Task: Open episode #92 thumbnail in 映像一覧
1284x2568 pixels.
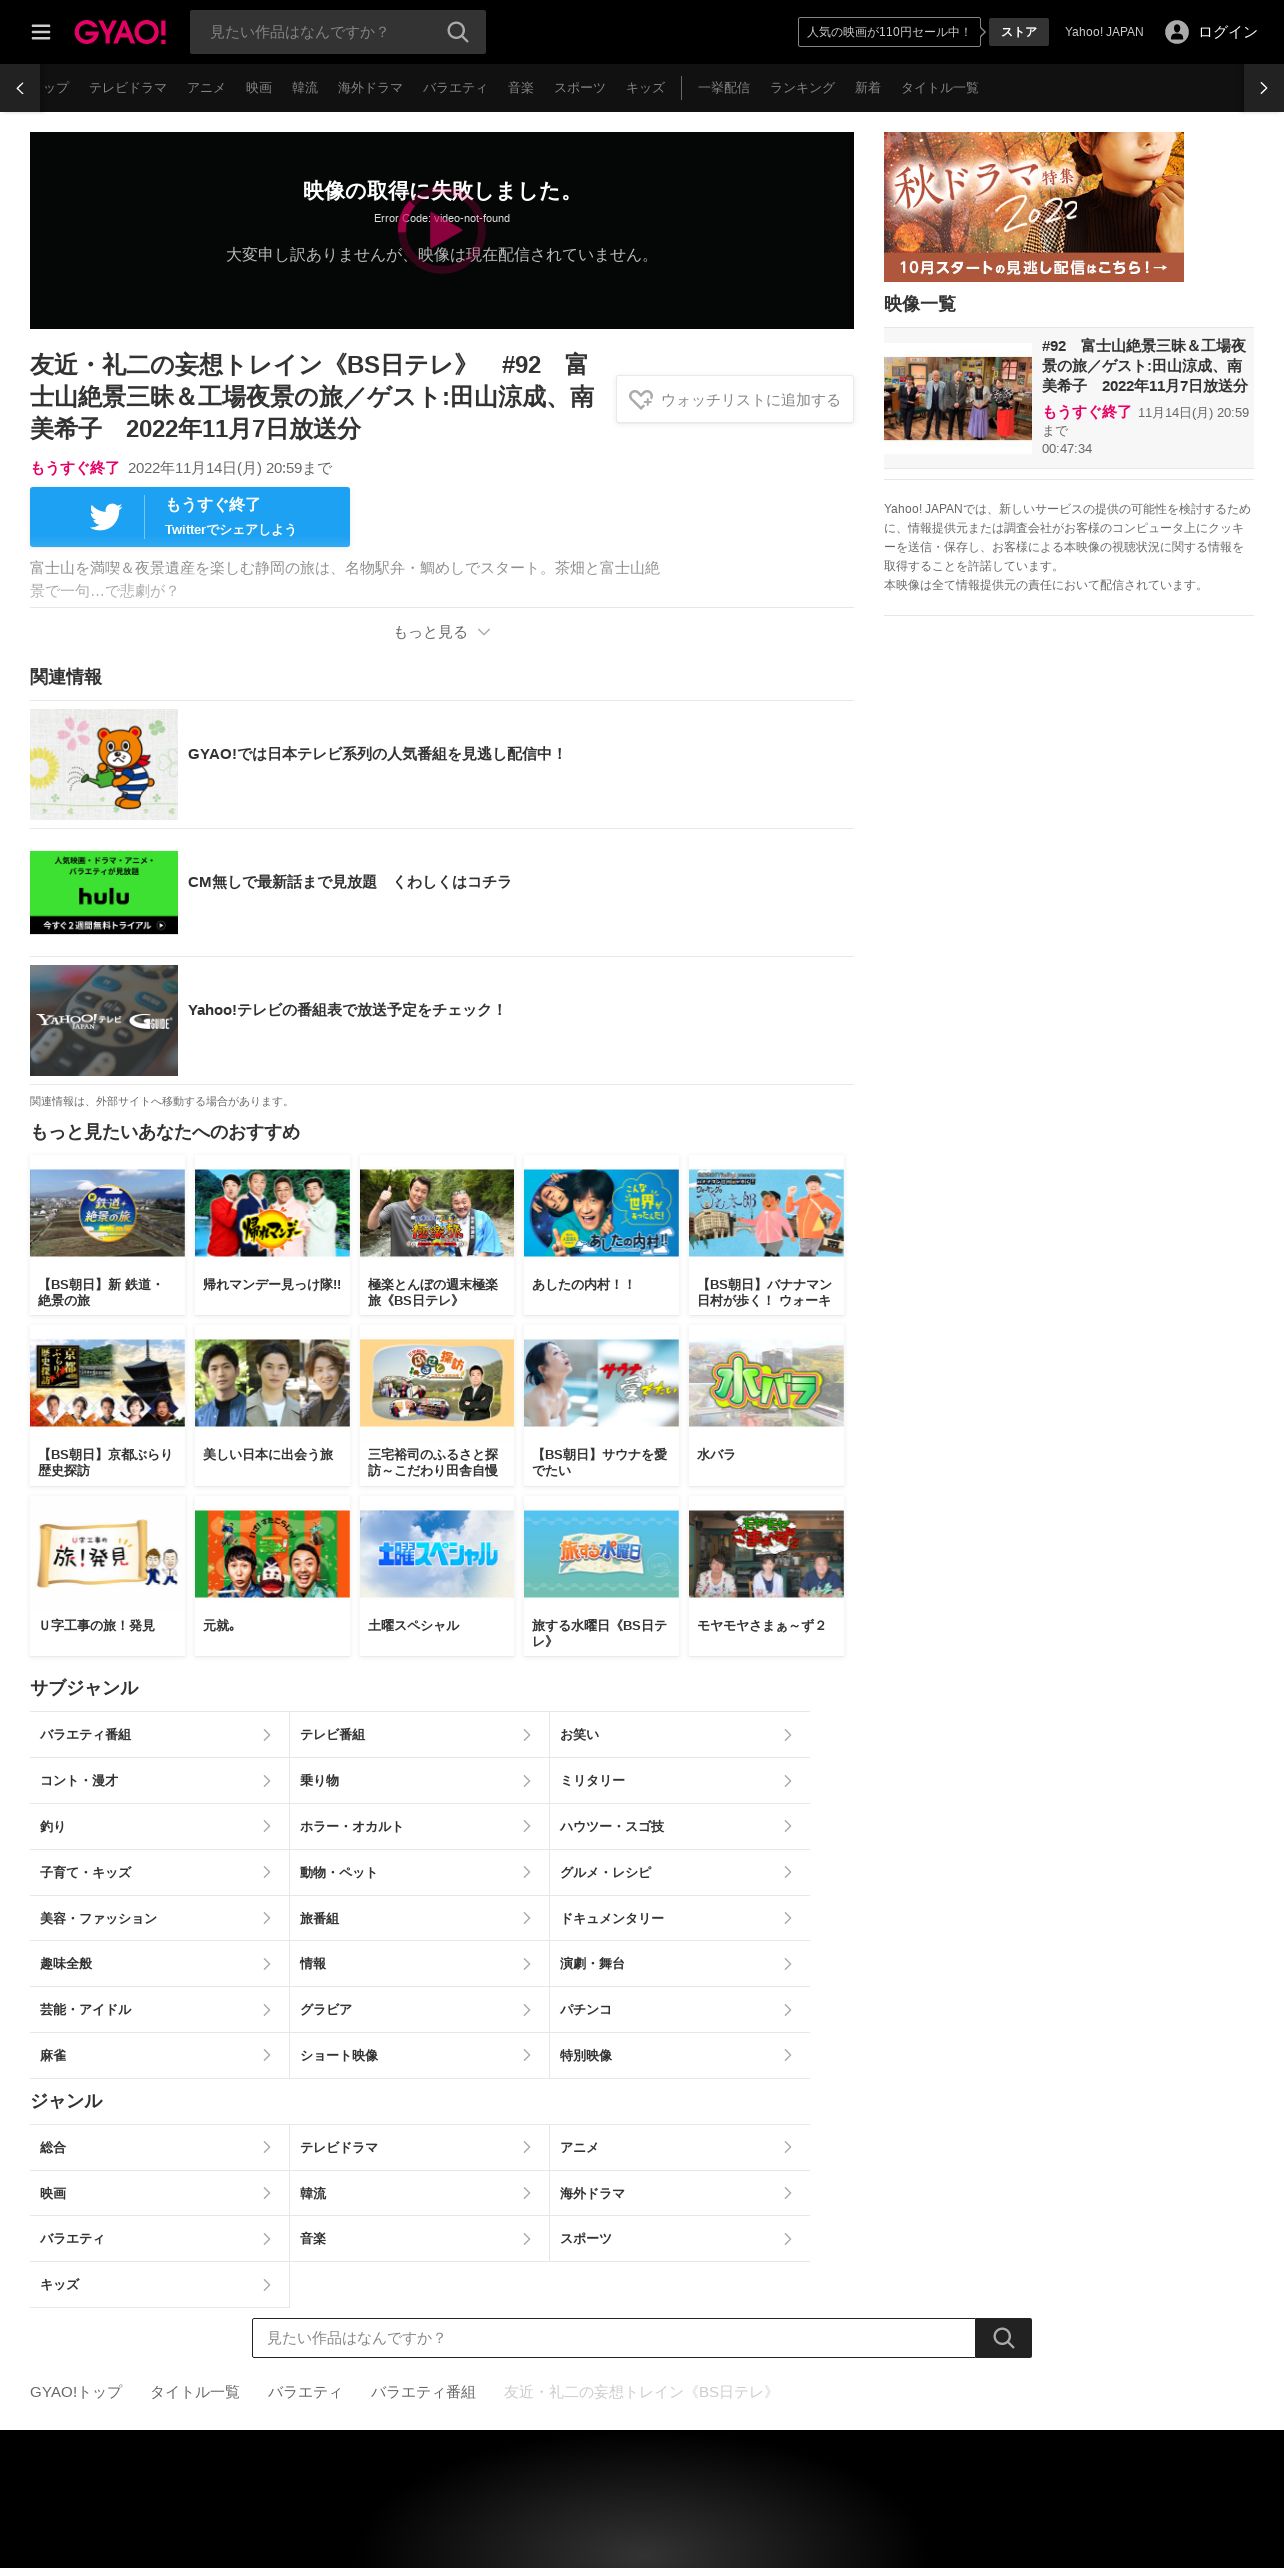Action: pyautogui.click(x=958, y=398)
